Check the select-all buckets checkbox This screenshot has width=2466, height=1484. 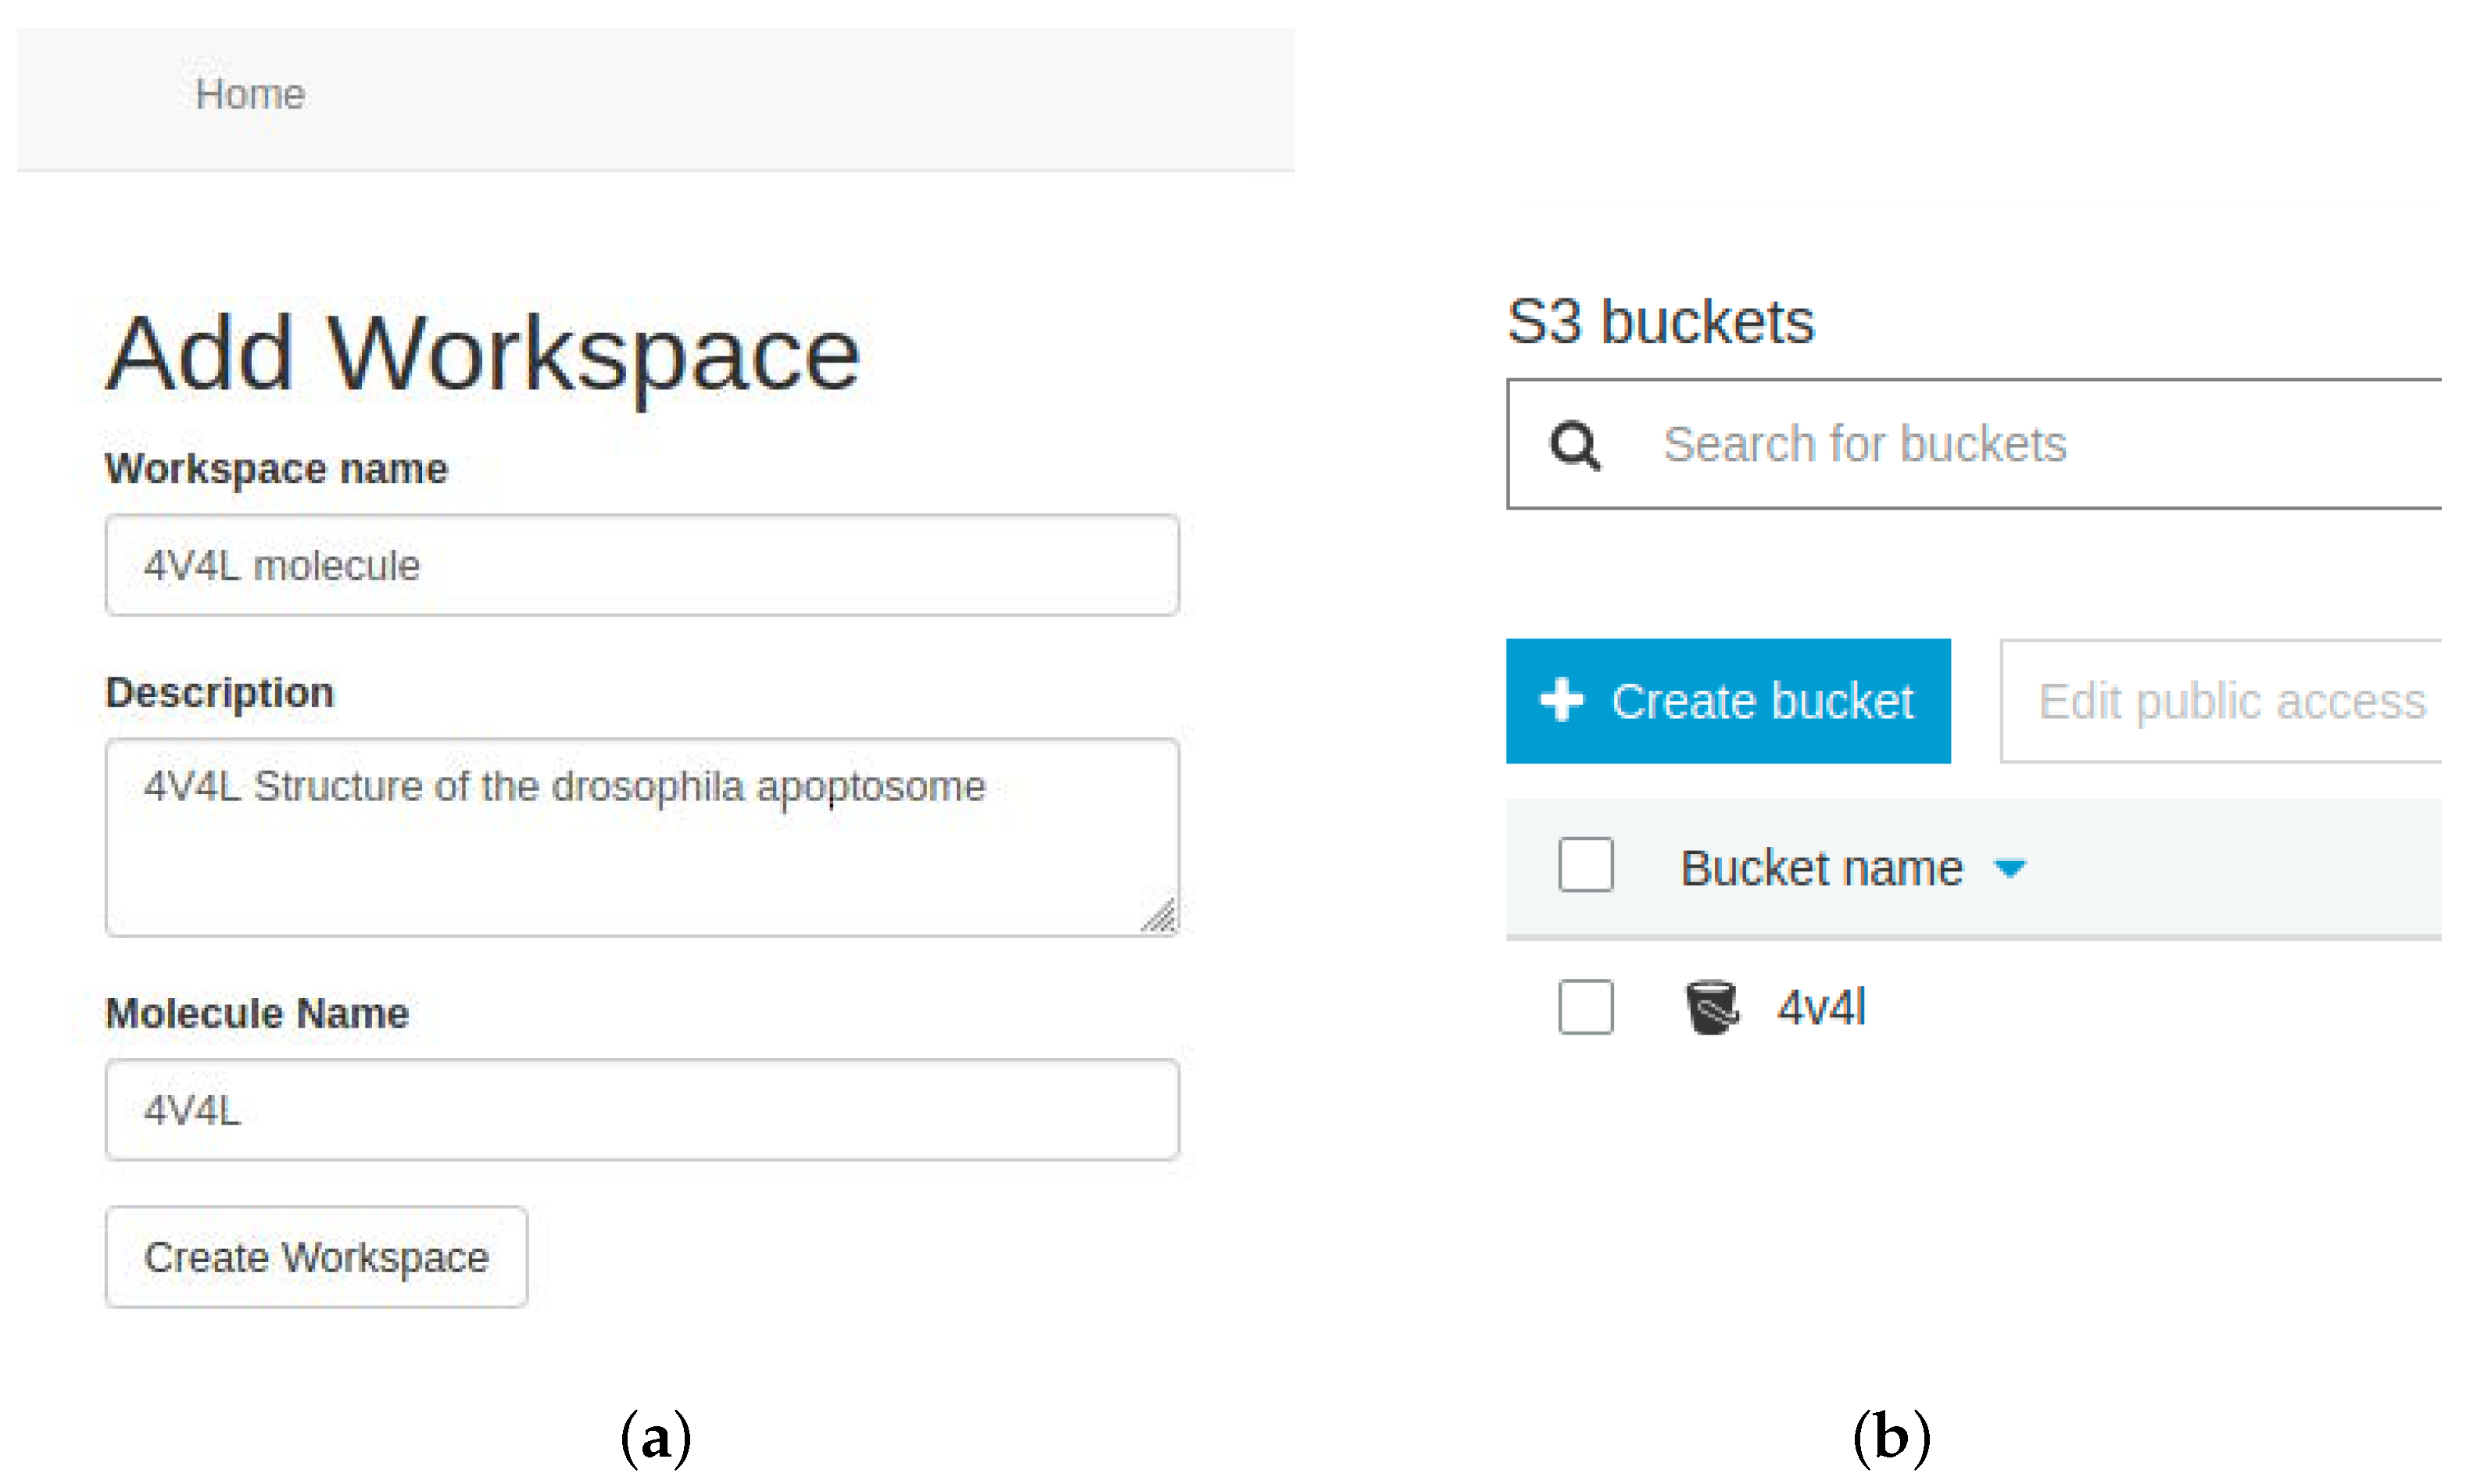coord(1585,864)
